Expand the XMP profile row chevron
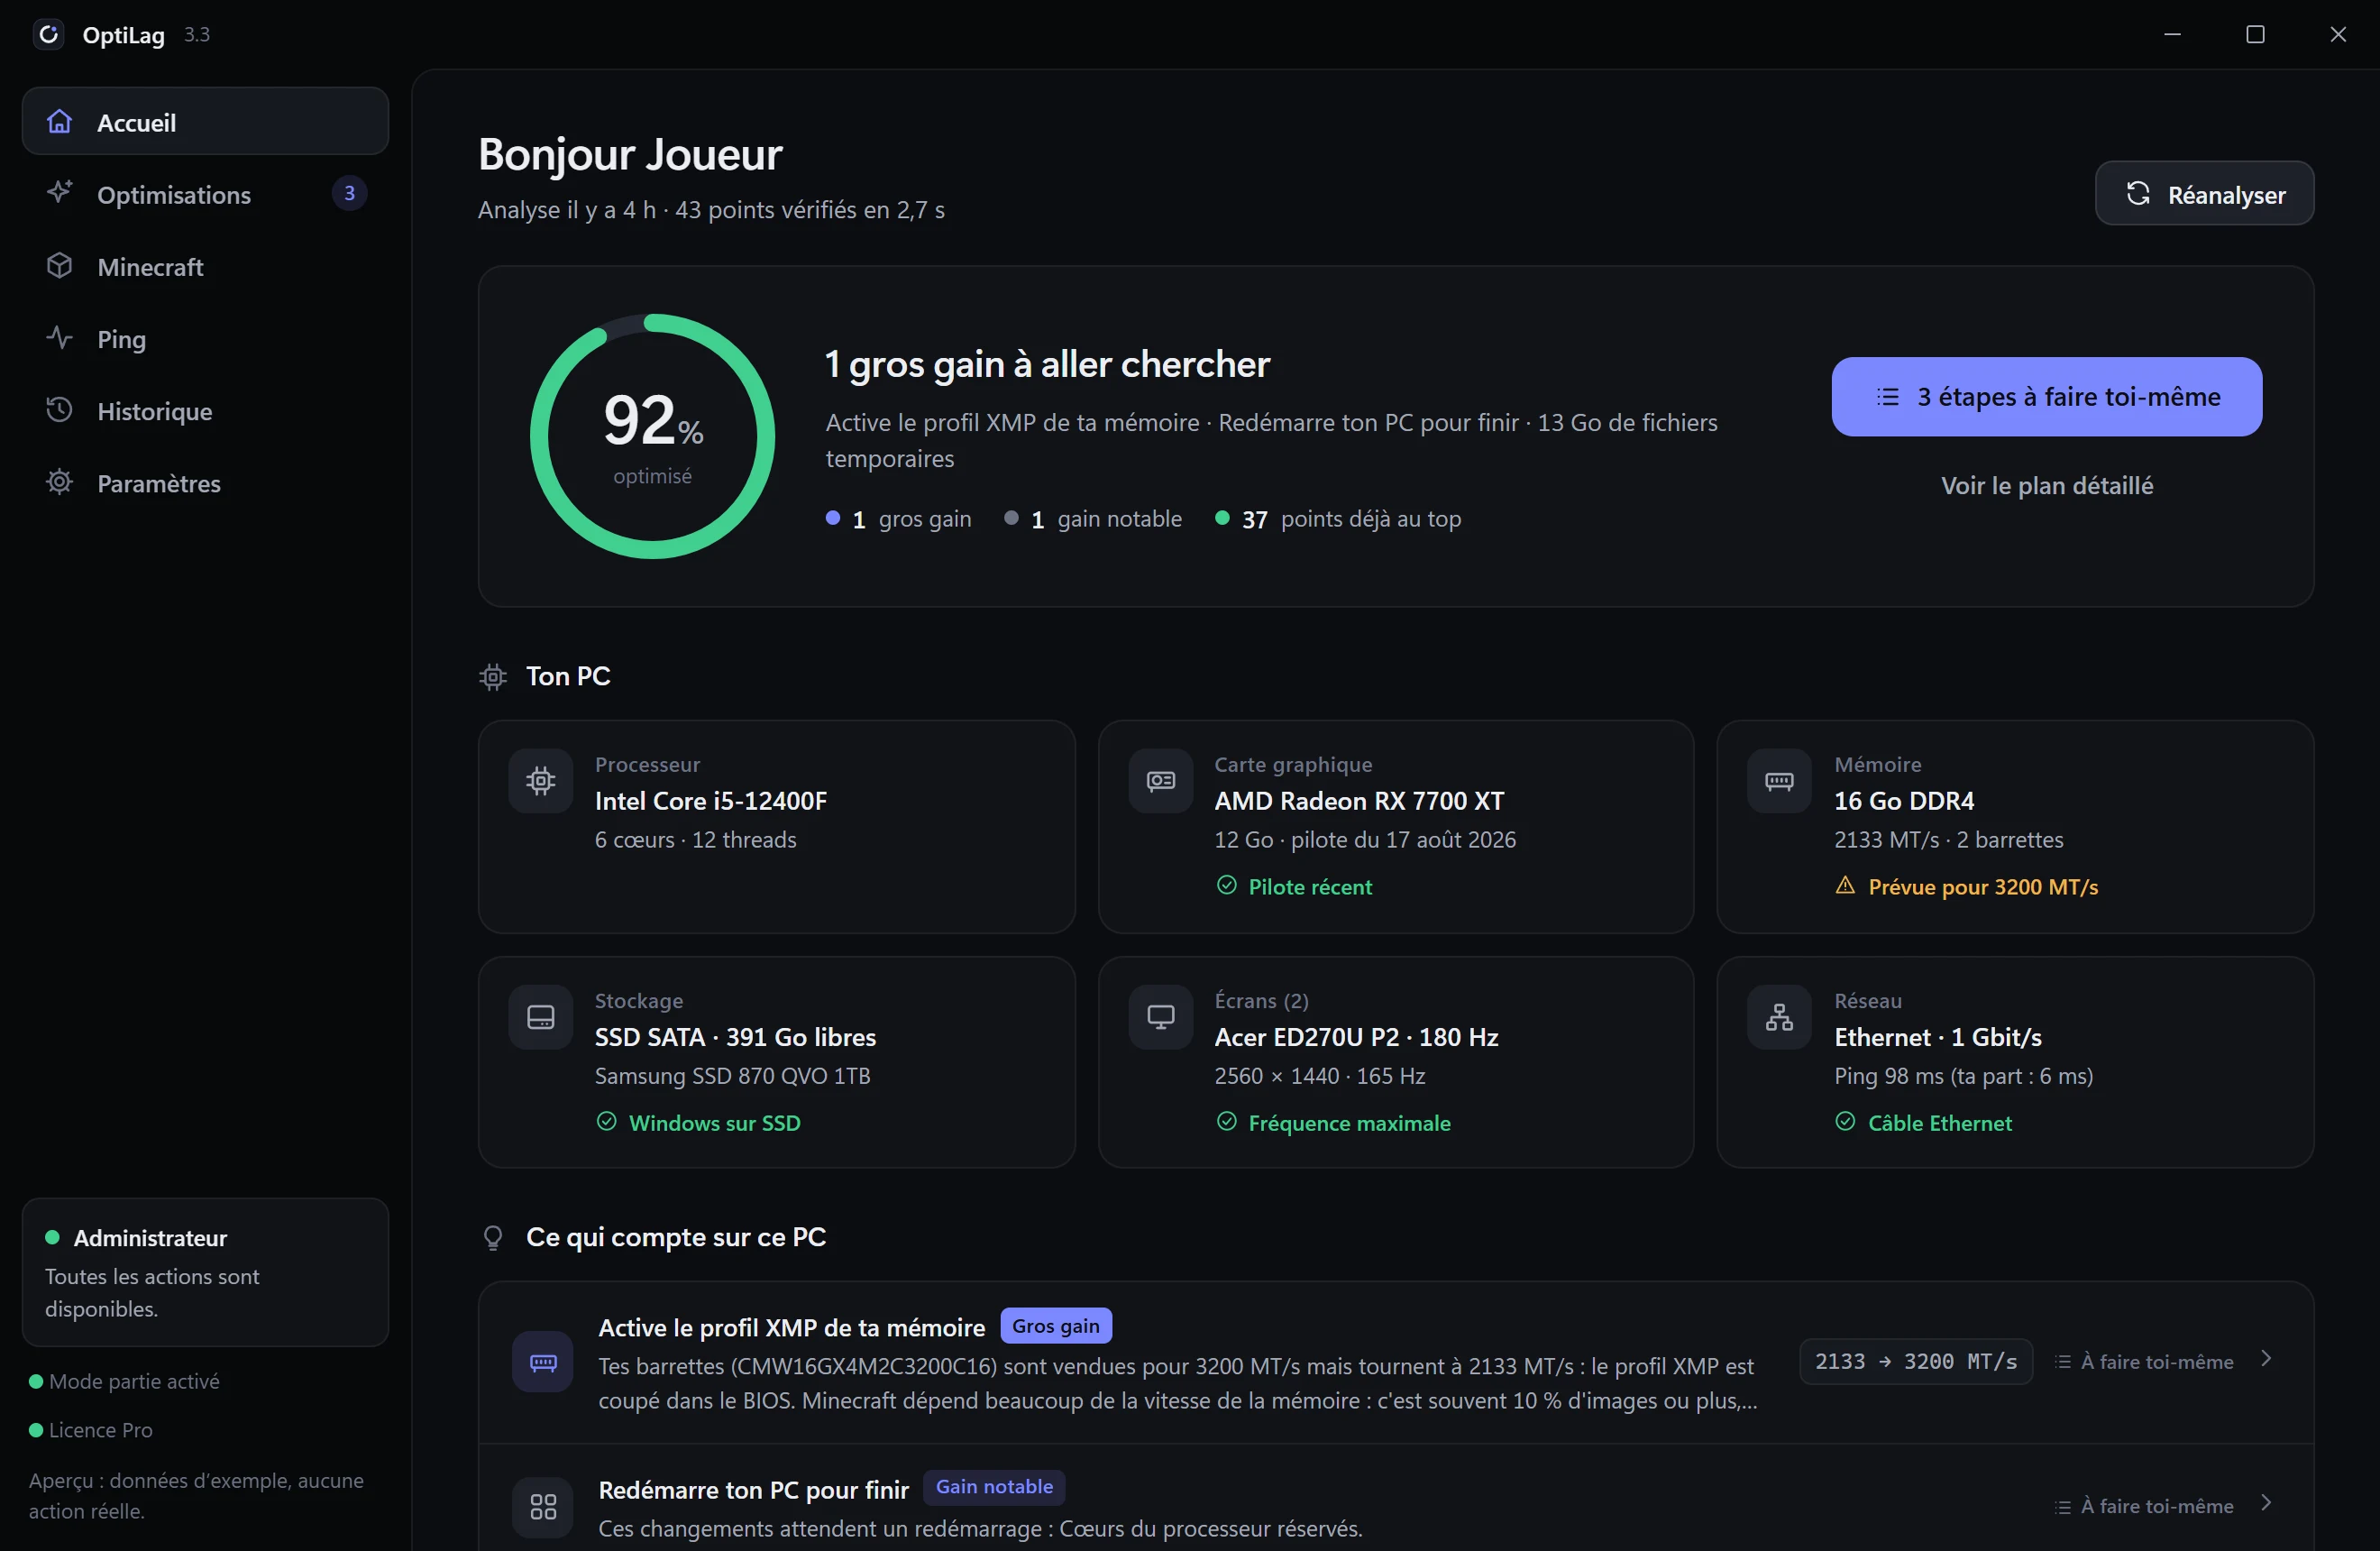Viewport: 2380px width, 1551px height. click(2266, 1359)
